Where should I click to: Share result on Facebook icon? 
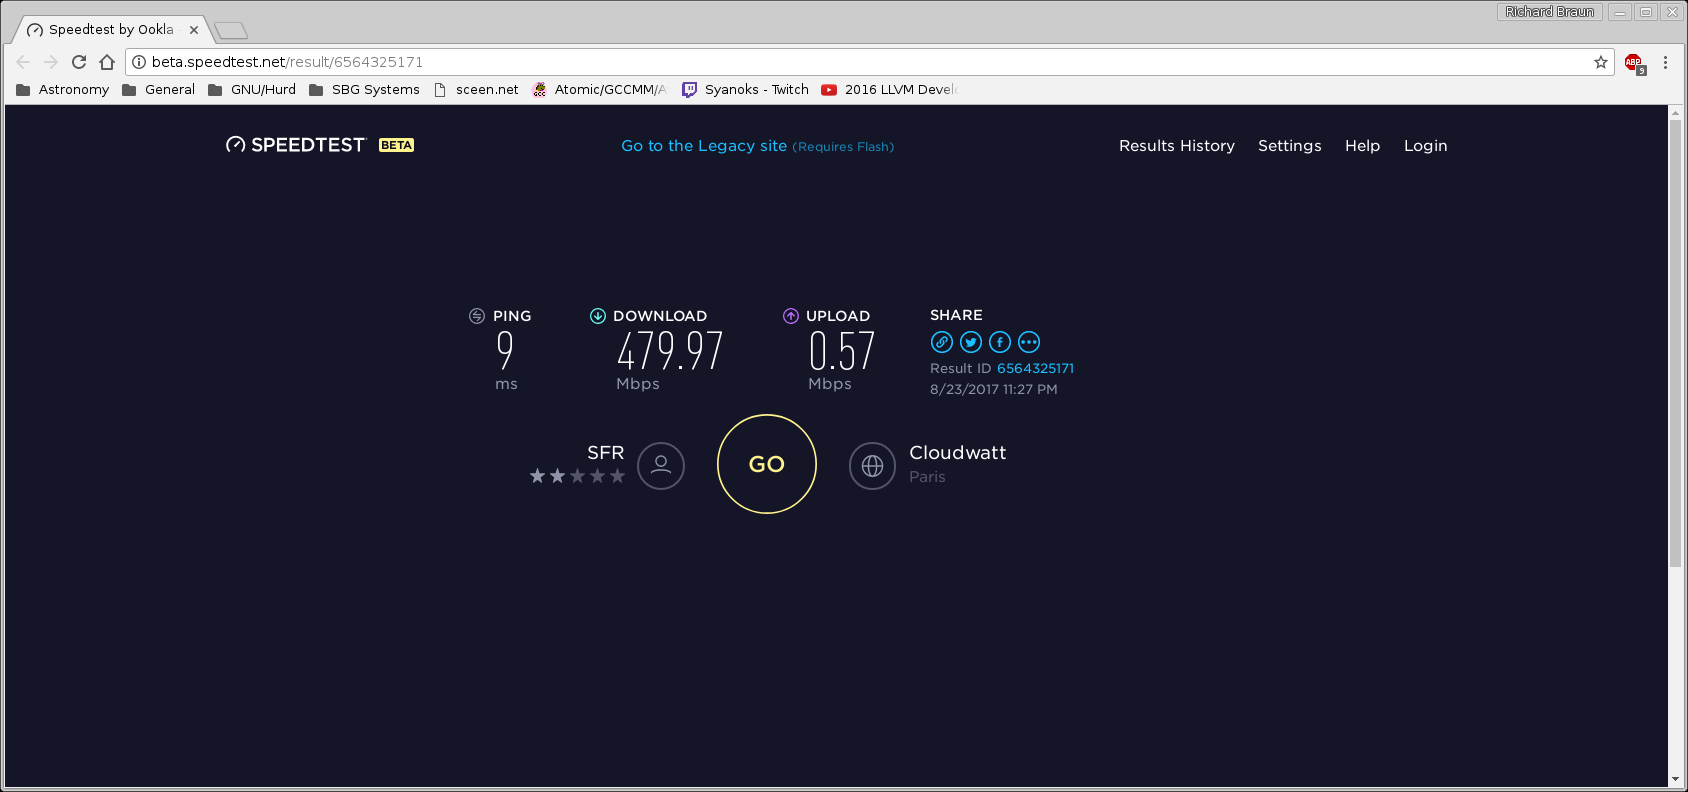(x=1000, y=342)
